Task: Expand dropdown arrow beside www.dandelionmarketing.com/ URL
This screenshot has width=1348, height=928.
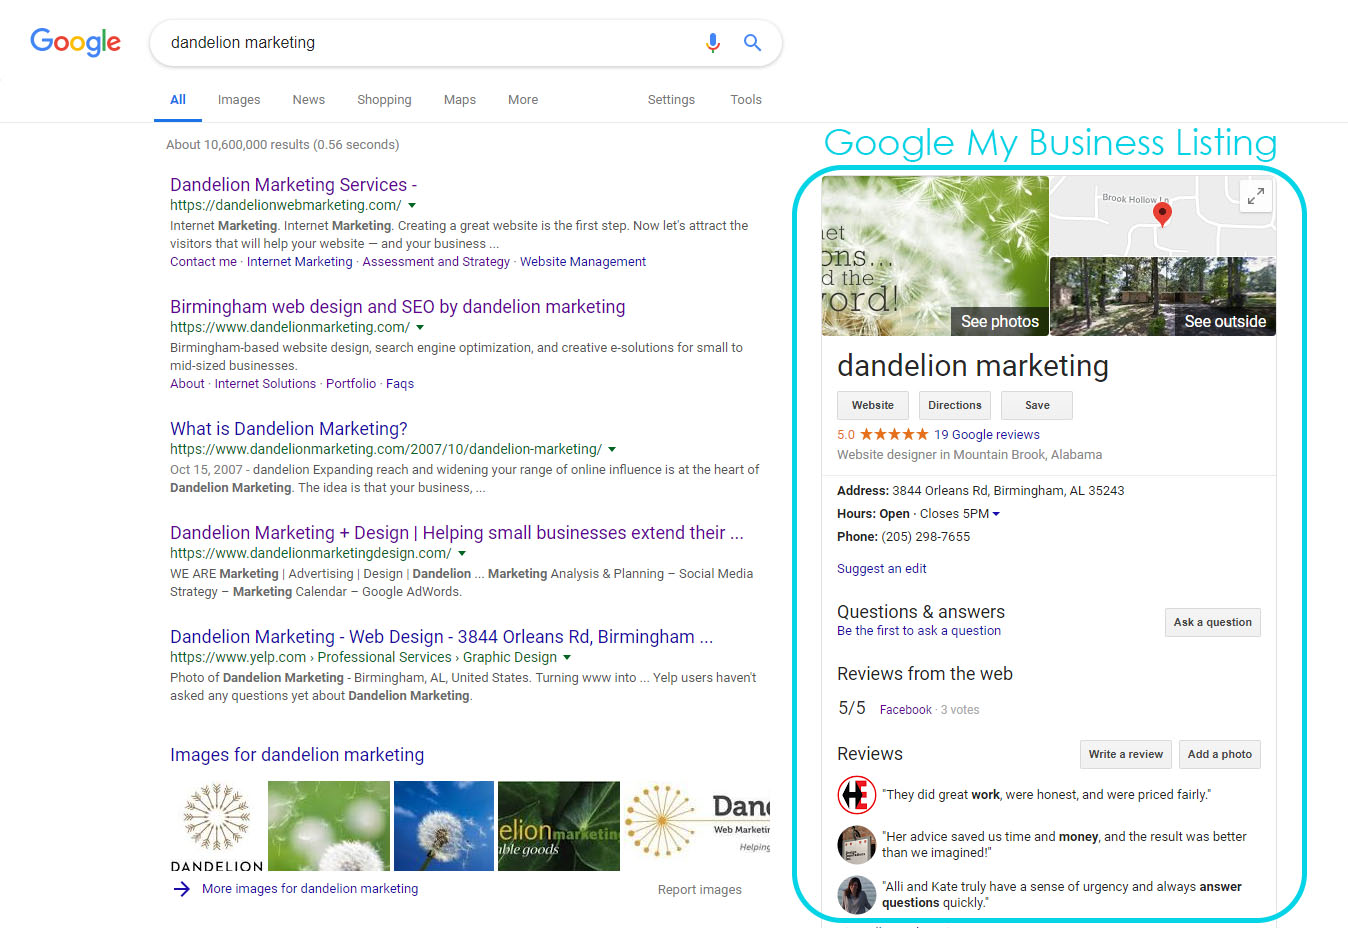Action: [420, 328]
